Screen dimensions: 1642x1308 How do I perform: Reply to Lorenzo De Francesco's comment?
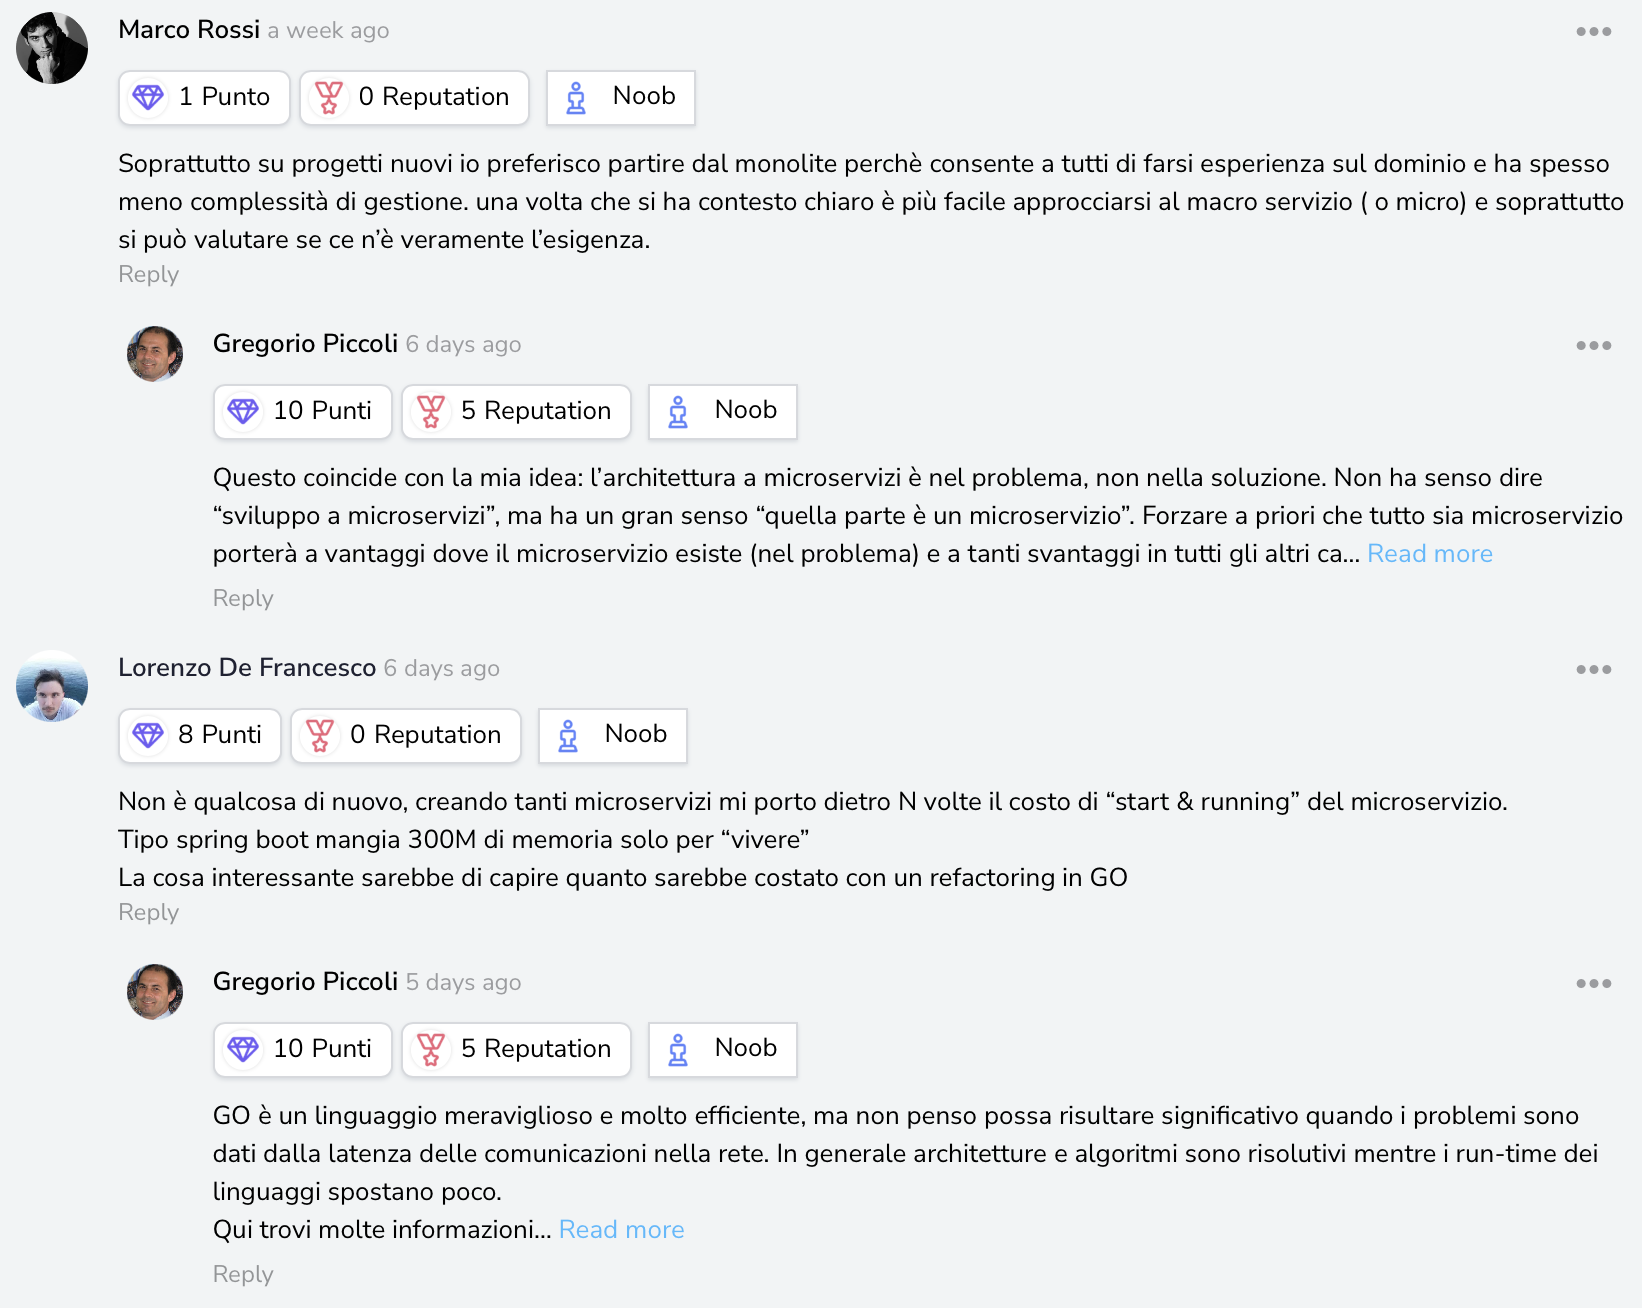(x=148, y=912)
